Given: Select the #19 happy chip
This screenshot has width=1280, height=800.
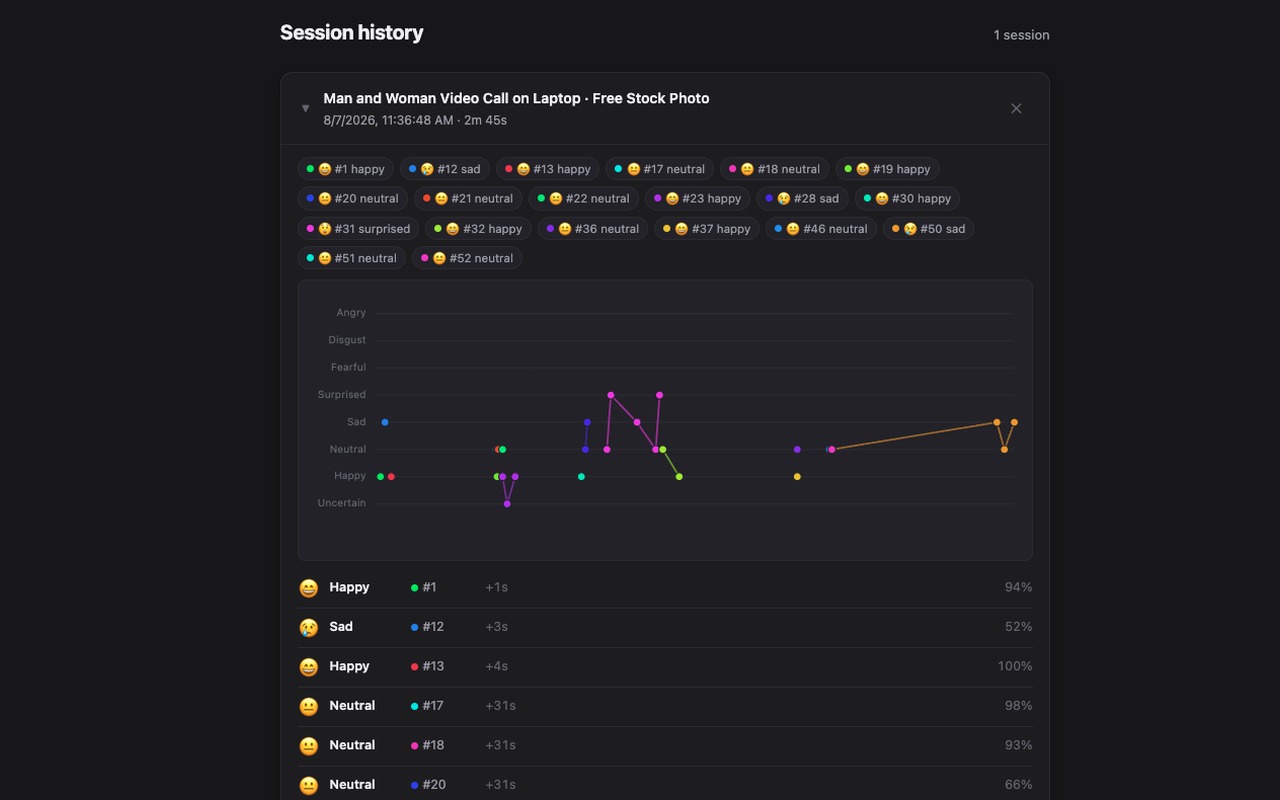Looking at the screenshot, I should pyautogui.click(x=887, y=169).
